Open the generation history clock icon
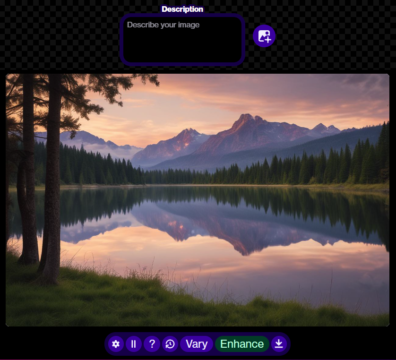Viewport: 396px width, 360px height. [170, 344]
